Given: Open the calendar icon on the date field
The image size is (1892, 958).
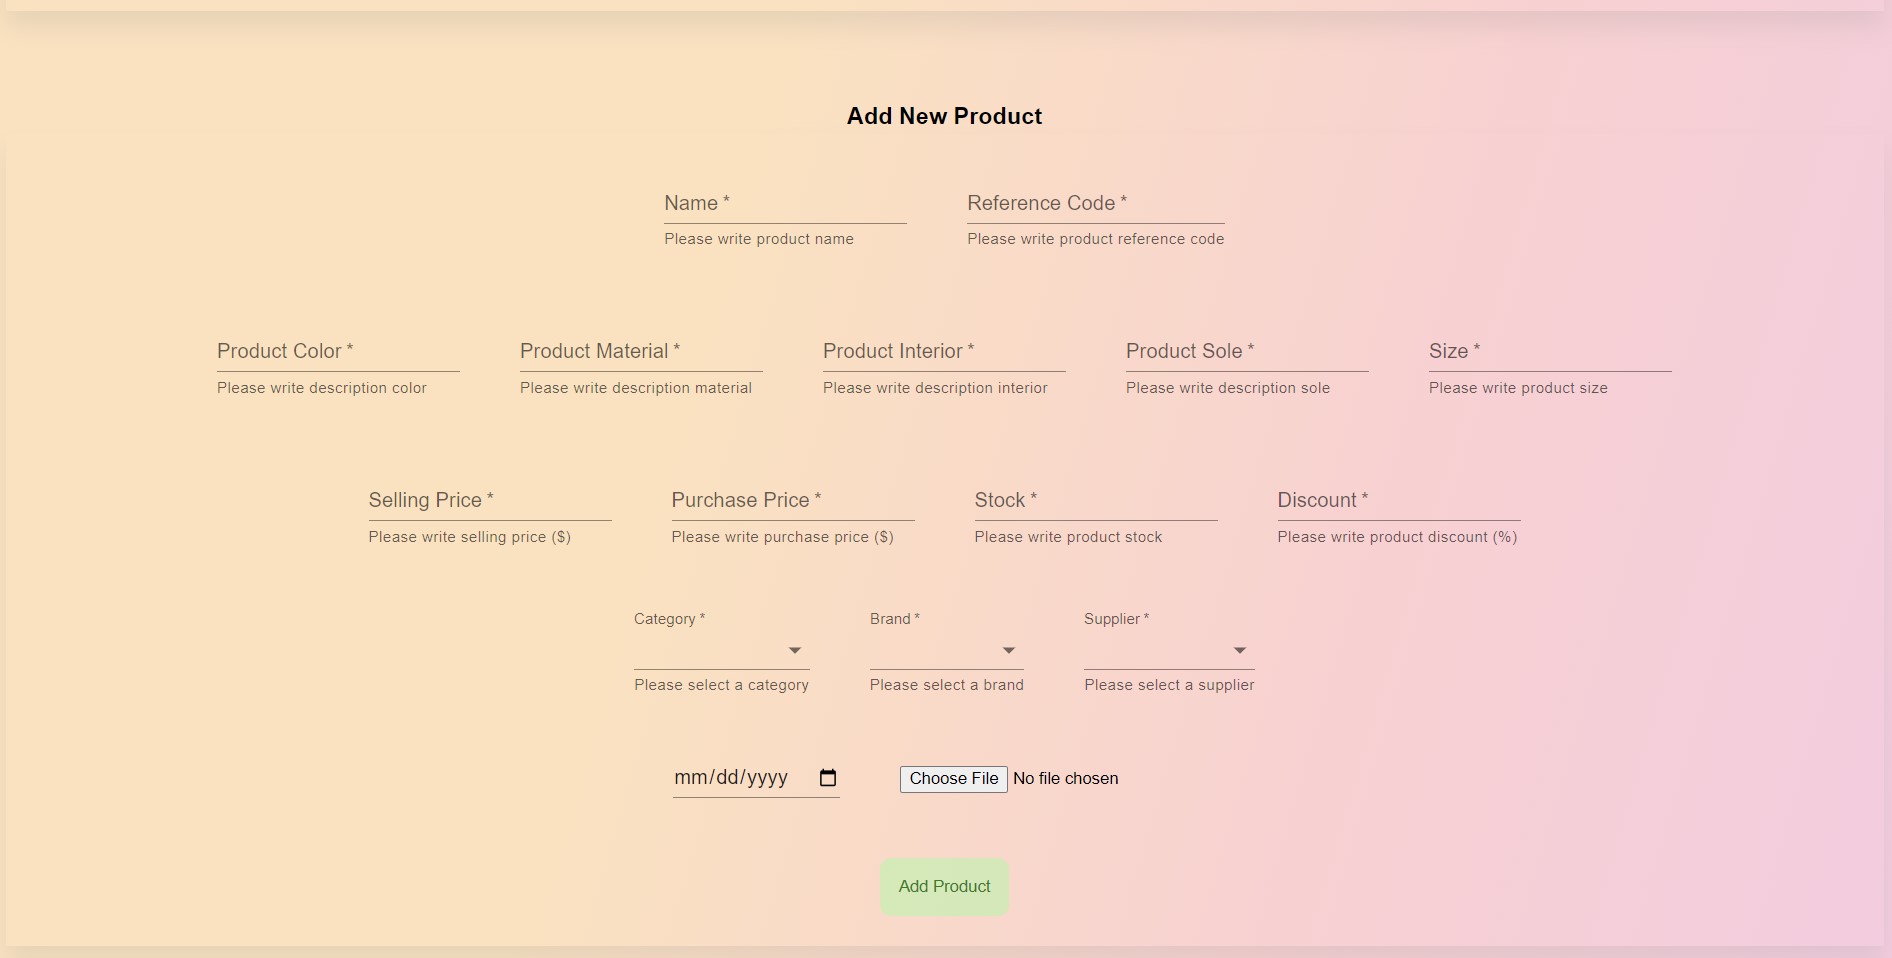Looking at the screenshot, I should (827, 777).
